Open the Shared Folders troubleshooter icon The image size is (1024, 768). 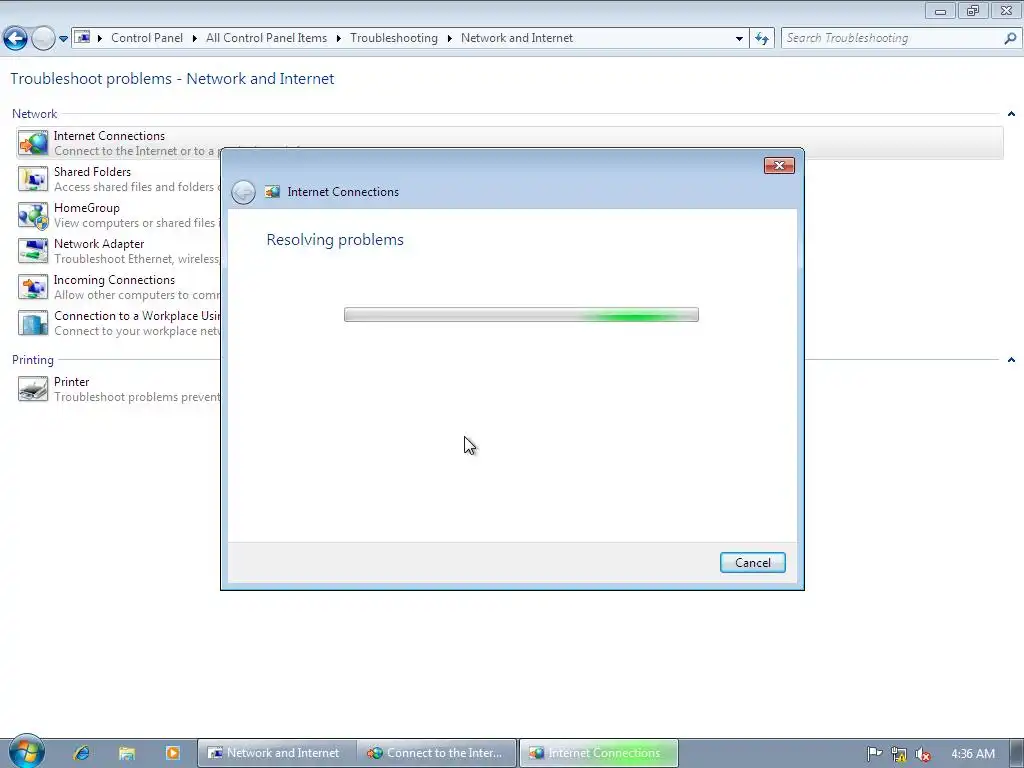point(33,179)
